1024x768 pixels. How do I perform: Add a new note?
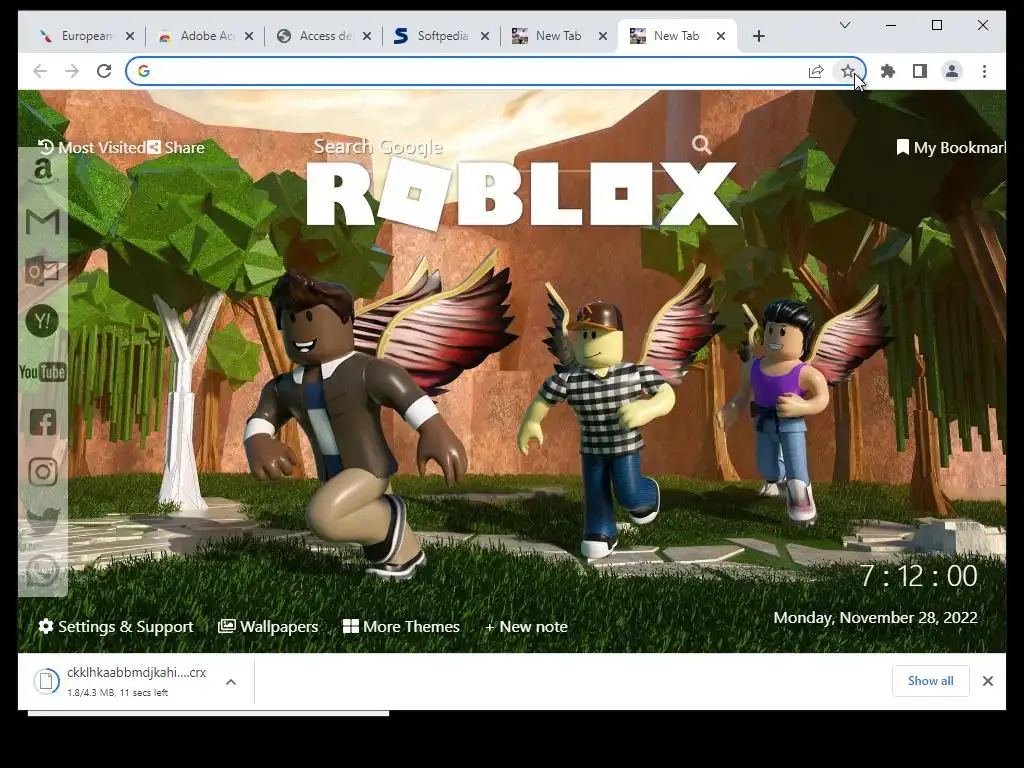click(x=526, y=627)
